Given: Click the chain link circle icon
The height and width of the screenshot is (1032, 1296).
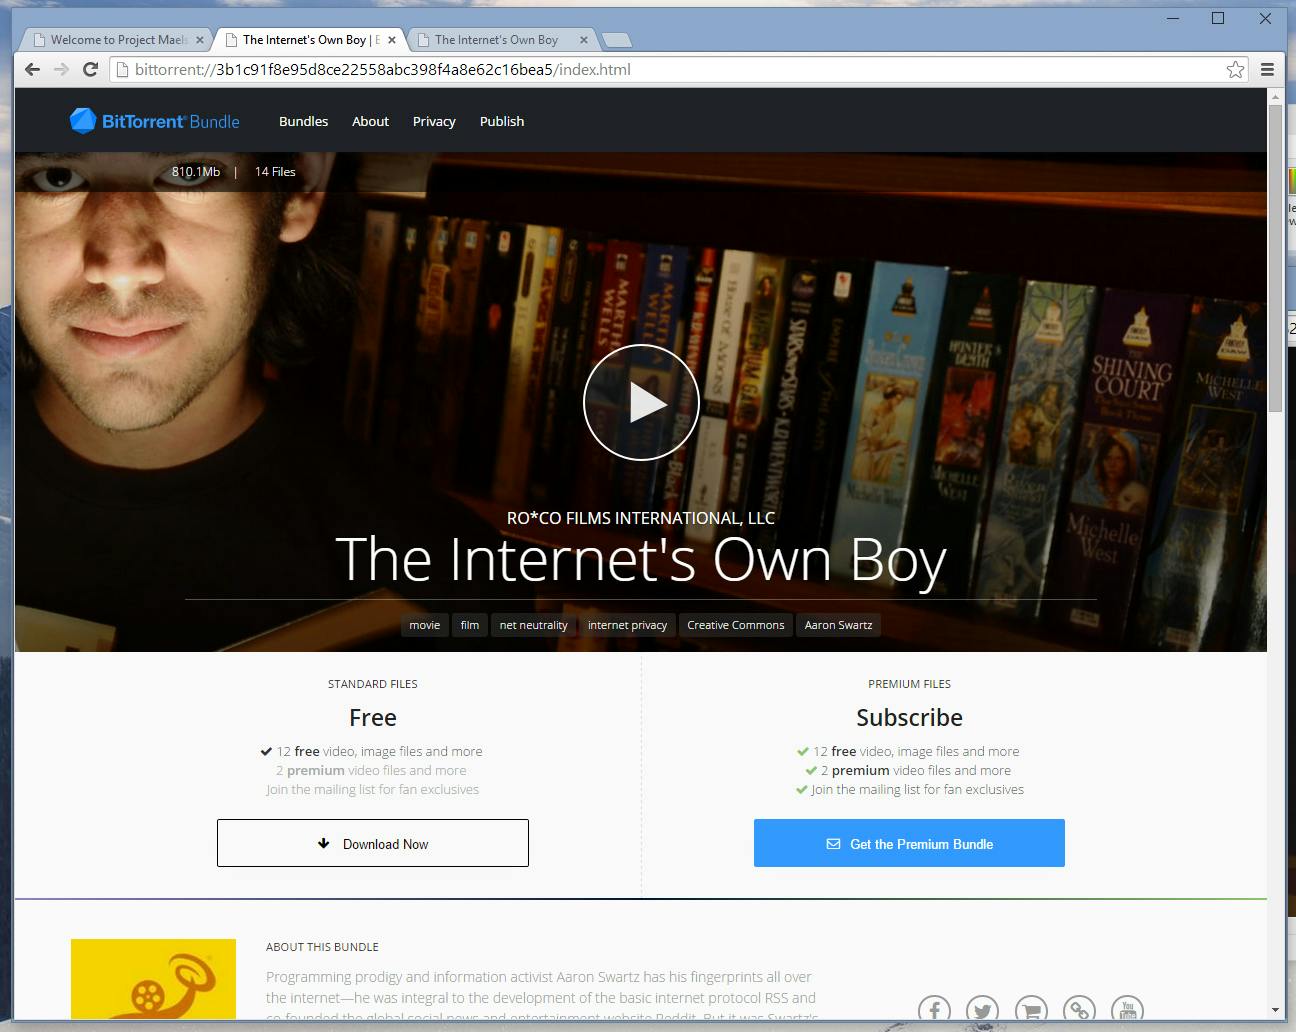Looking at the screenshot, I should click(x=1079, y=1008).
